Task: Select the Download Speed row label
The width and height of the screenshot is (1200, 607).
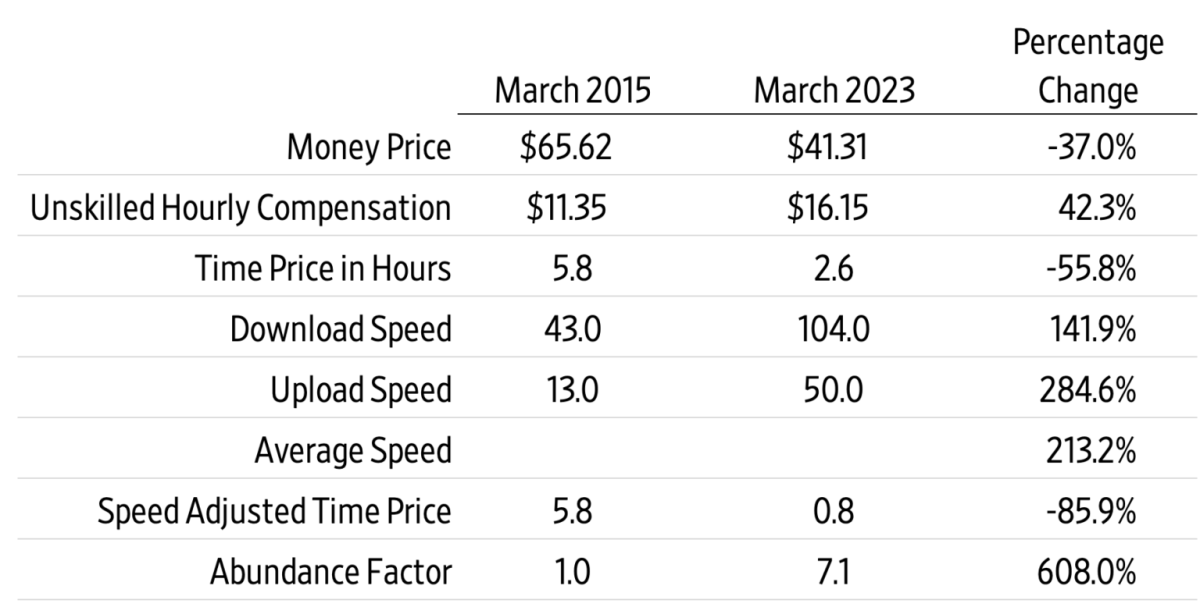Action: (341, 330)
